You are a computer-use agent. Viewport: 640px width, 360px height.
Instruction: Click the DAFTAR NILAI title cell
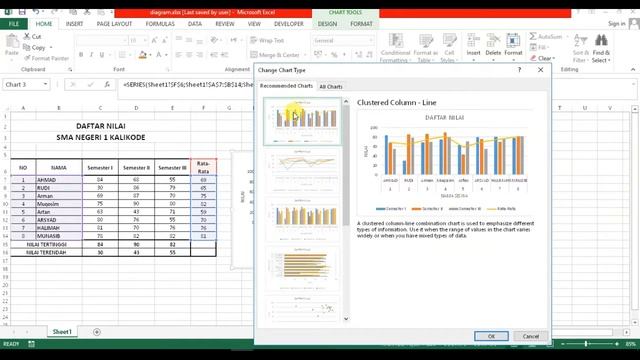[x=101, y=126]
